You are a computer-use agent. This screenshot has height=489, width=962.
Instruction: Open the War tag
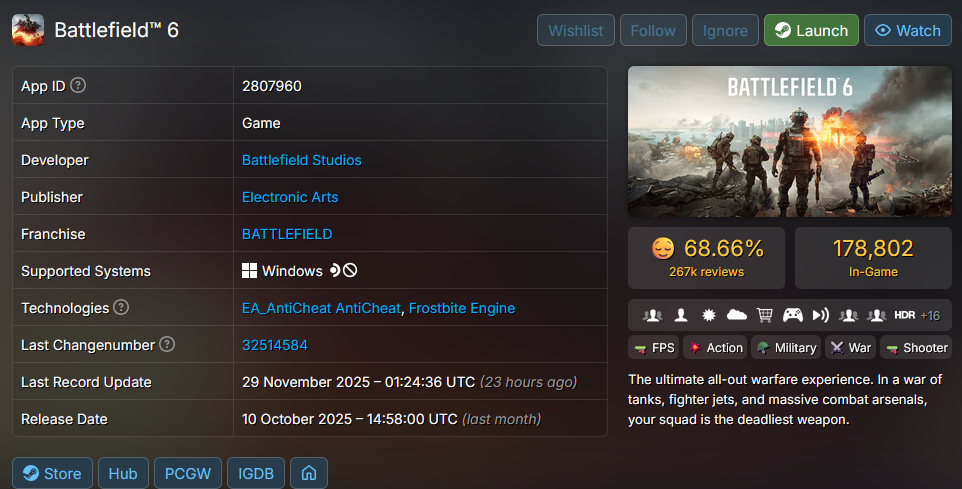(850, 348)
